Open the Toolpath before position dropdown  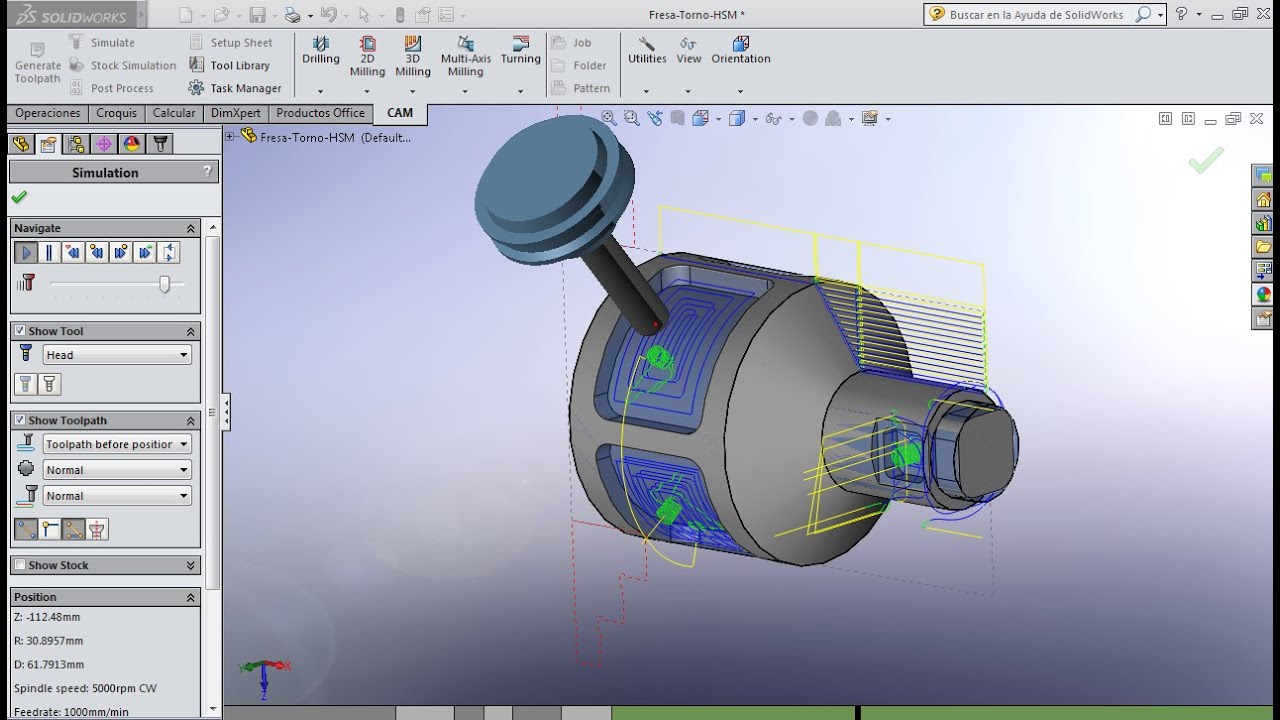(x=117, y=444)
